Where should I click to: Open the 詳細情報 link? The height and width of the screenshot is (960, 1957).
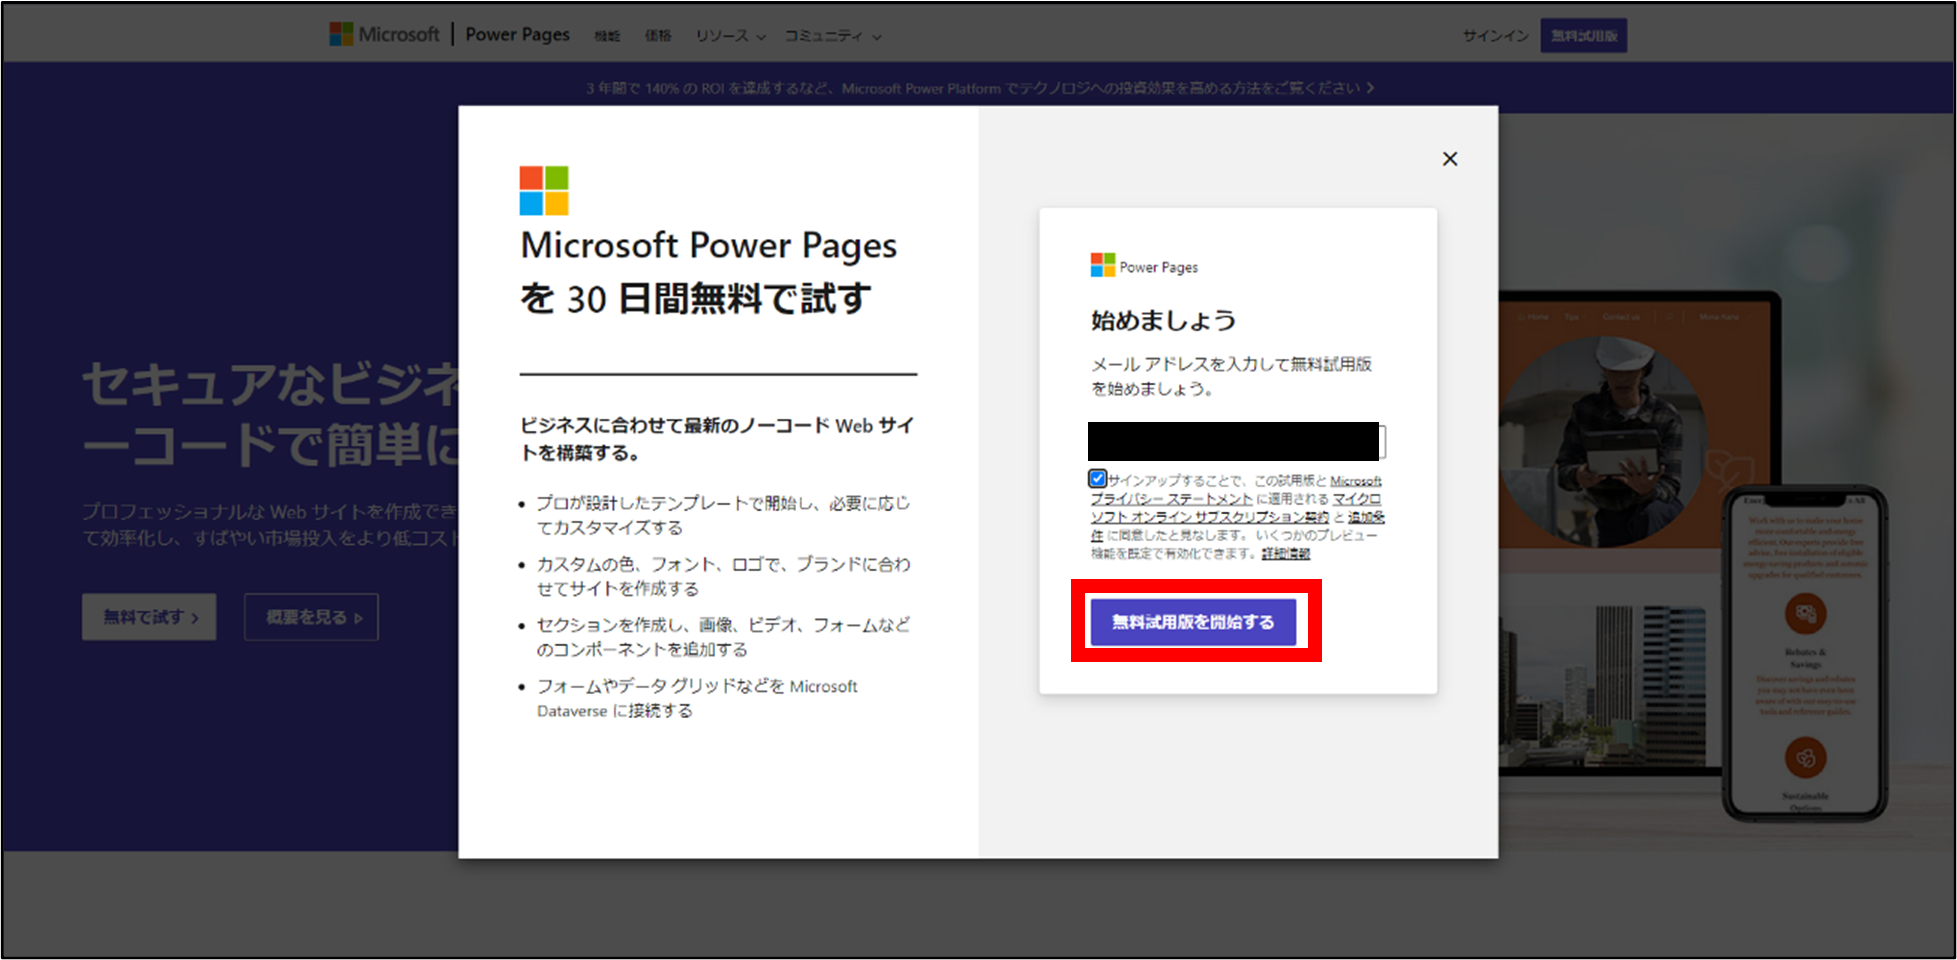[x=1285, y=553]
